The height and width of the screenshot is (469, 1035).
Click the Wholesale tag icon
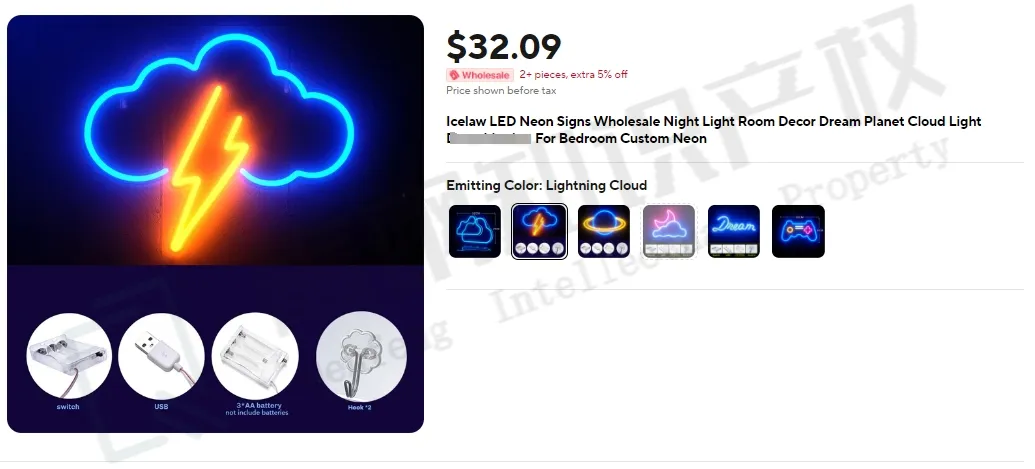(x=454, y=75)
